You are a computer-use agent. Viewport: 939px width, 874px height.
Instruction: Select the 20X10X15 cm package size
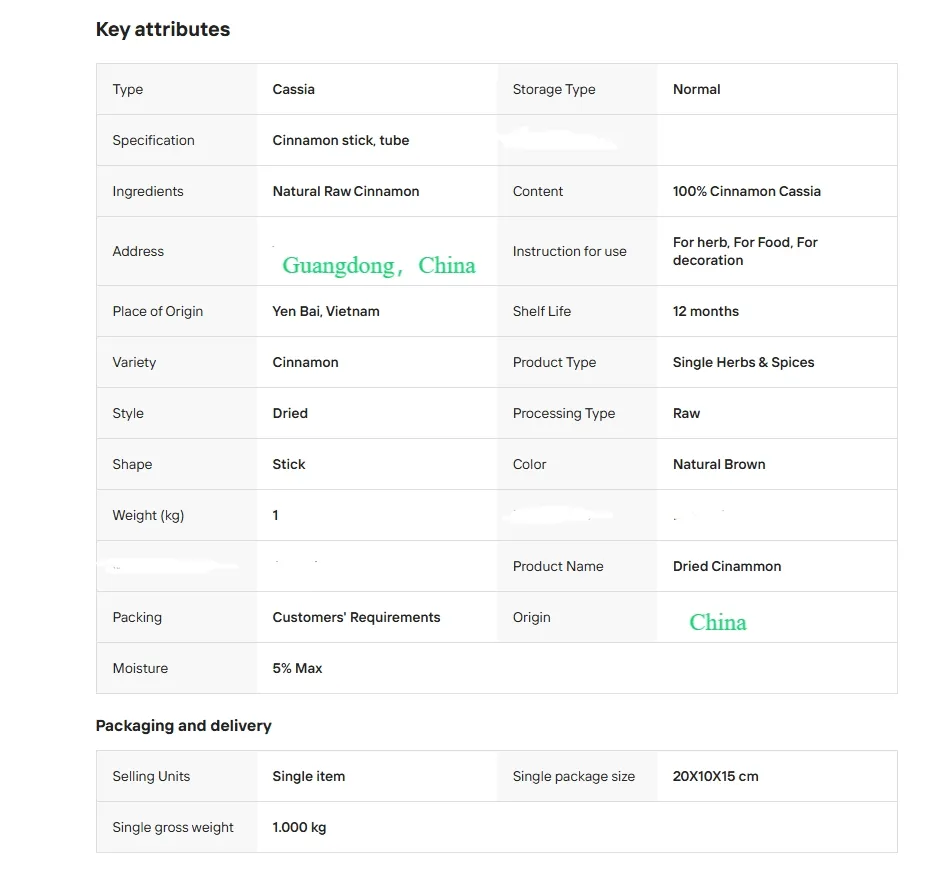tap(715, 776)
